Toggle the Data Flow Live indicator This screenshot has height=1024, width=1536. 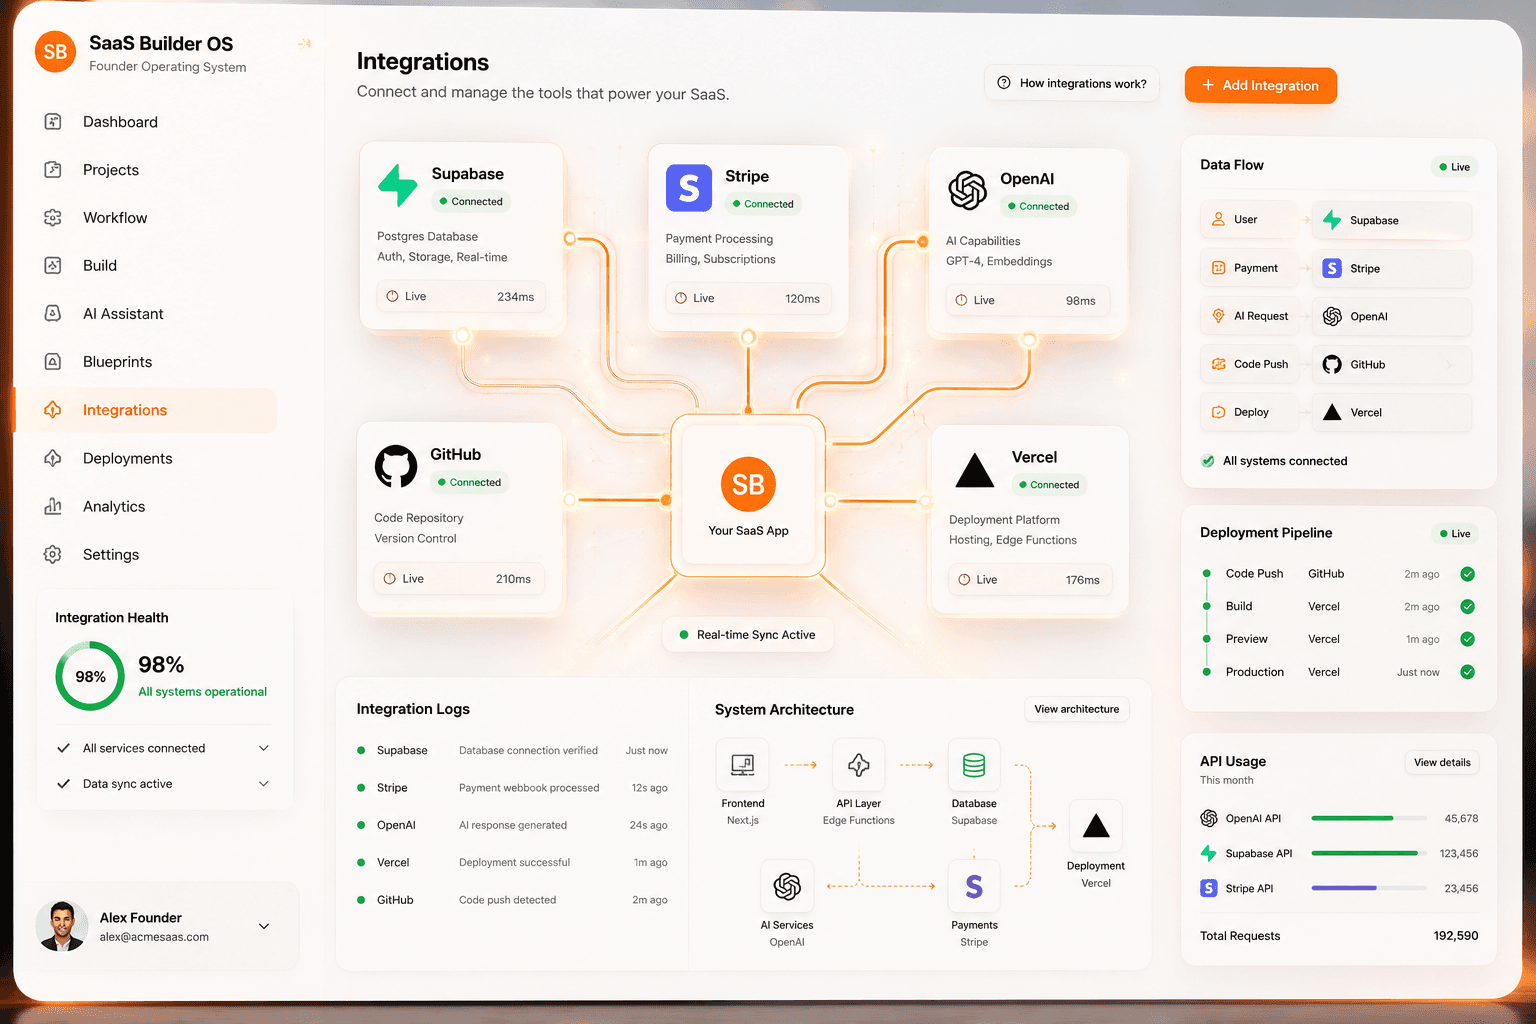(1454, 167)
